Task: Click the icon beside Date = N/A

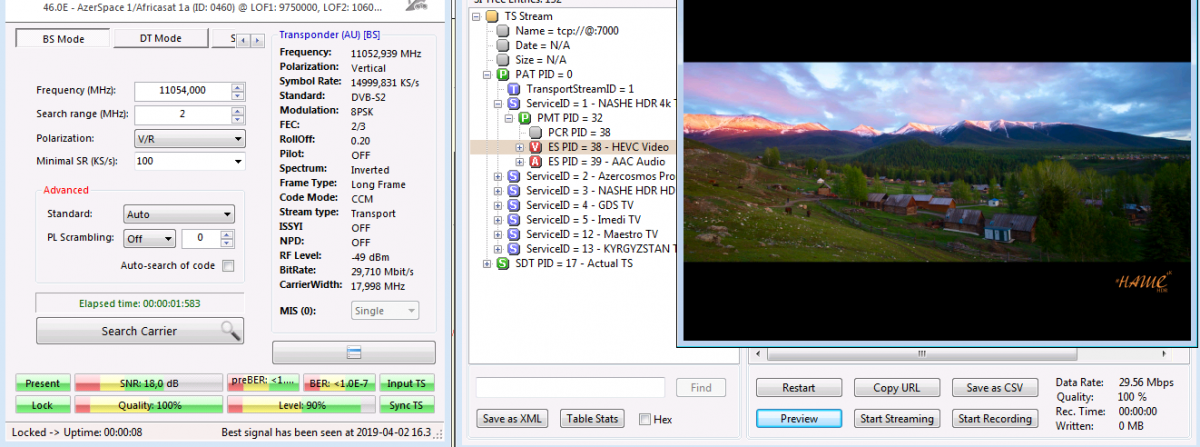Action: pos(503,46)
